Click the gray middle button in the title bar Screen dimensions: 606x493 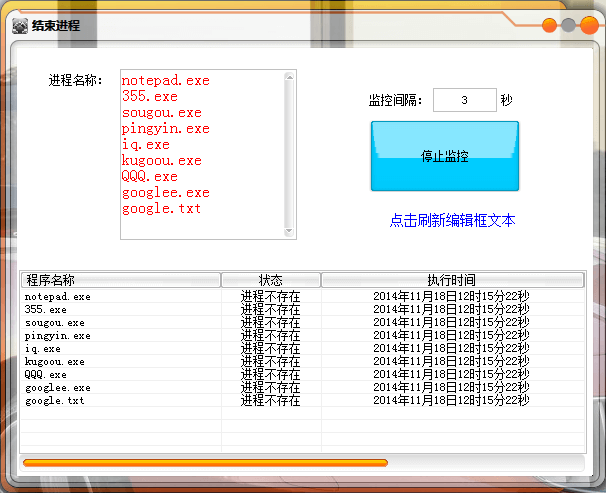pos(568,26)
